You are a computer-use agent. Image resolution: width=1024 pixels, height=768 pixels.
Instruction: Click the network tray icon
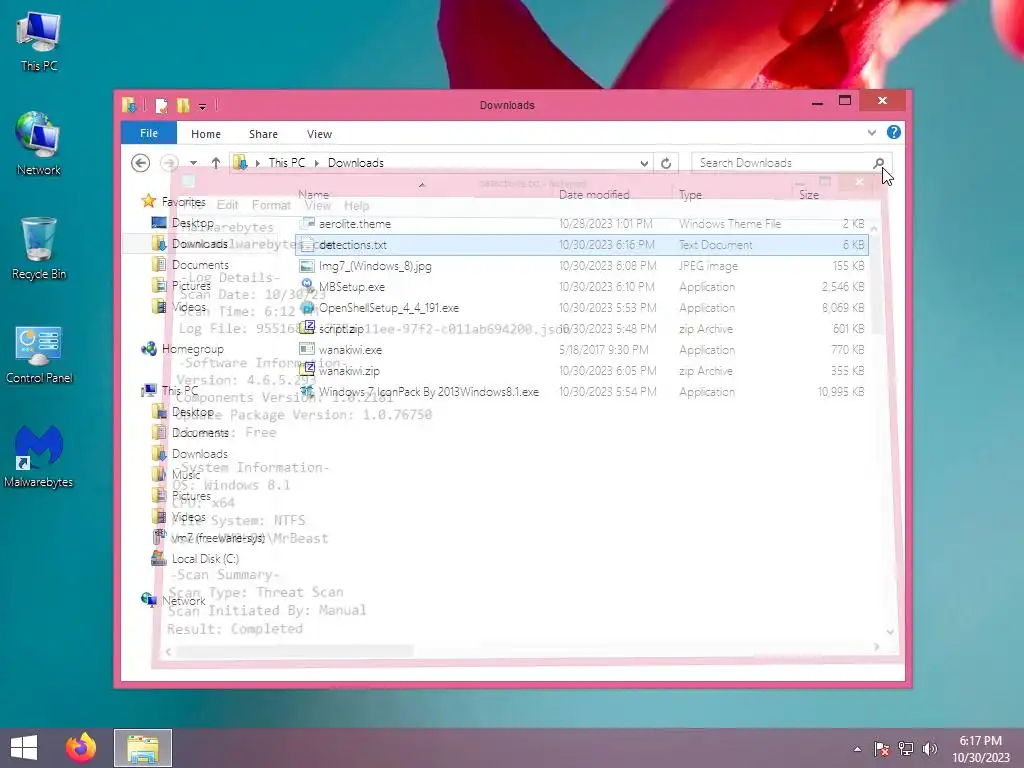(x=906, y=749)
